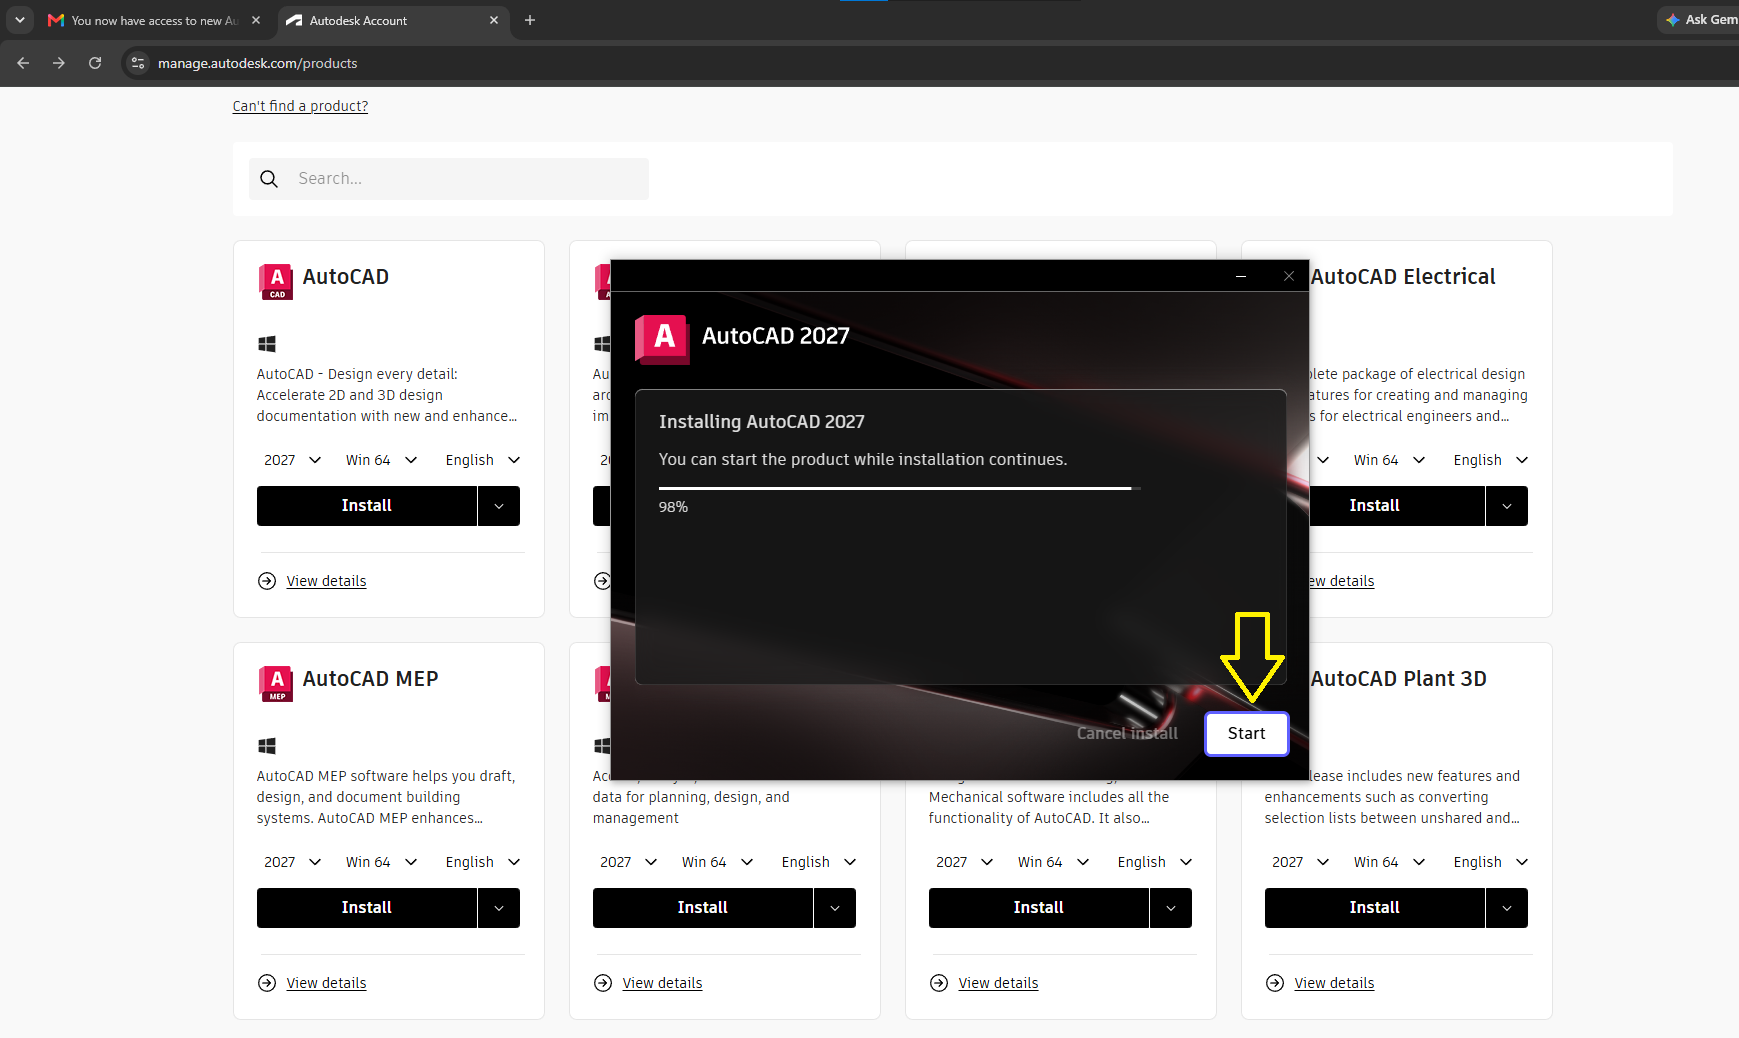Click arrow icon beside Mechanical card View details
This screenshot has height=1038, width=1739.
(939, 983)
